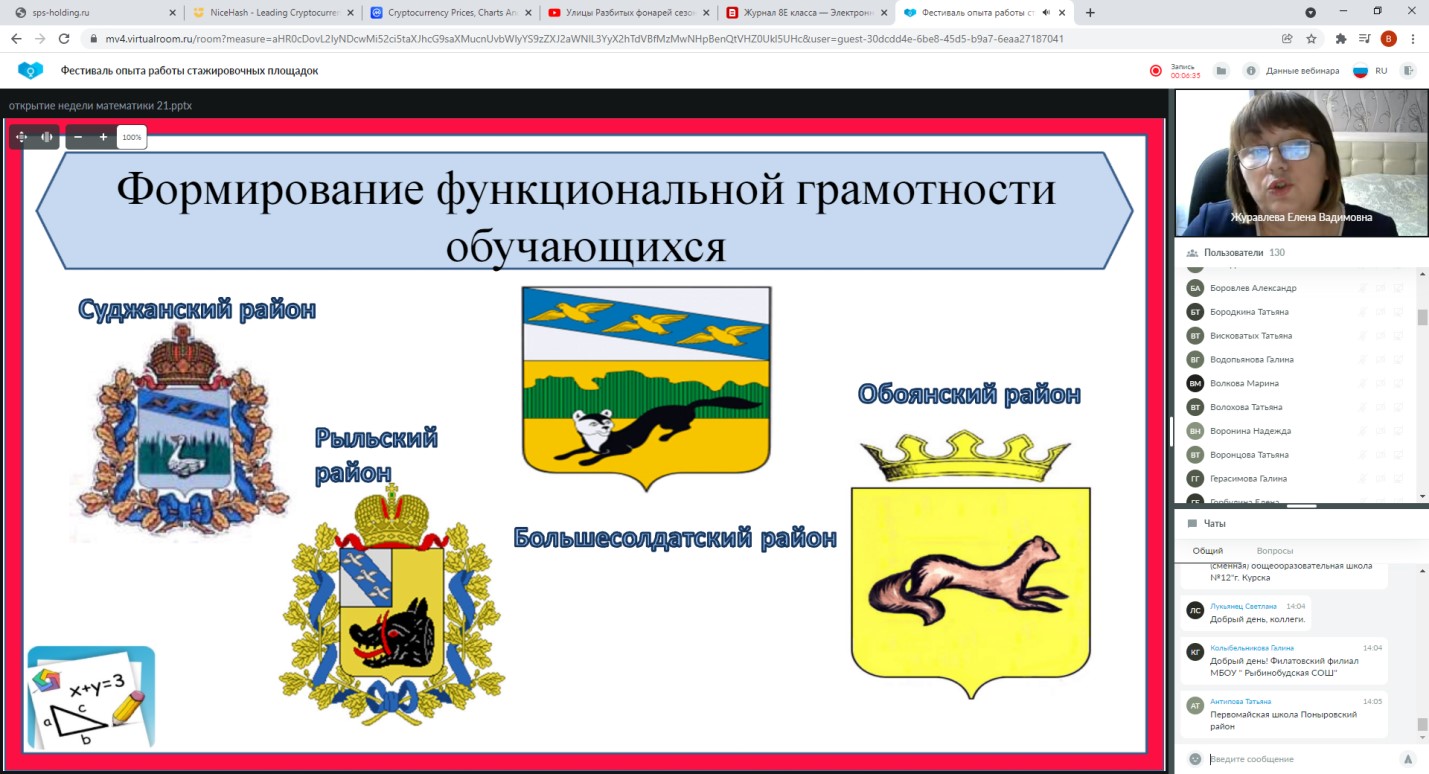1429x774 pixels.
Task: Click the chat scrollbar thumb
Action: point(1422,725)
